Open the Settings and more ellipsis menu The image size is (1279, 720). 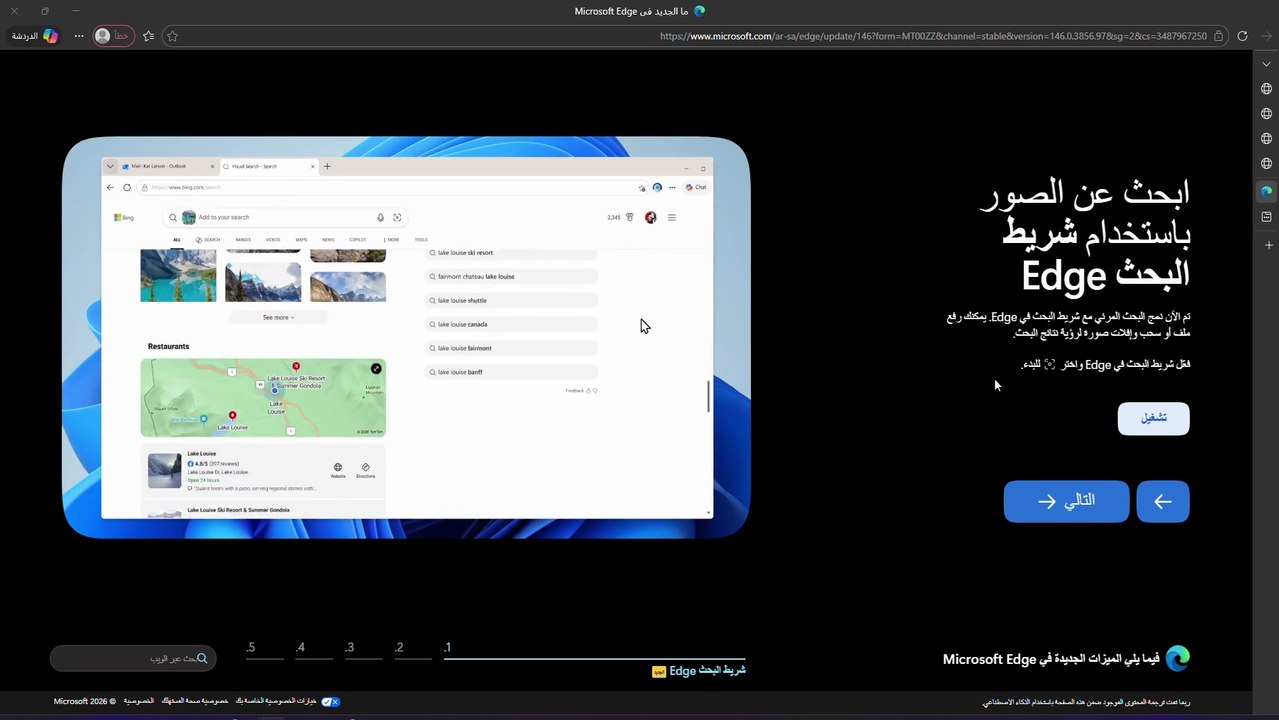pyautogui.click(x=79, y=36)
